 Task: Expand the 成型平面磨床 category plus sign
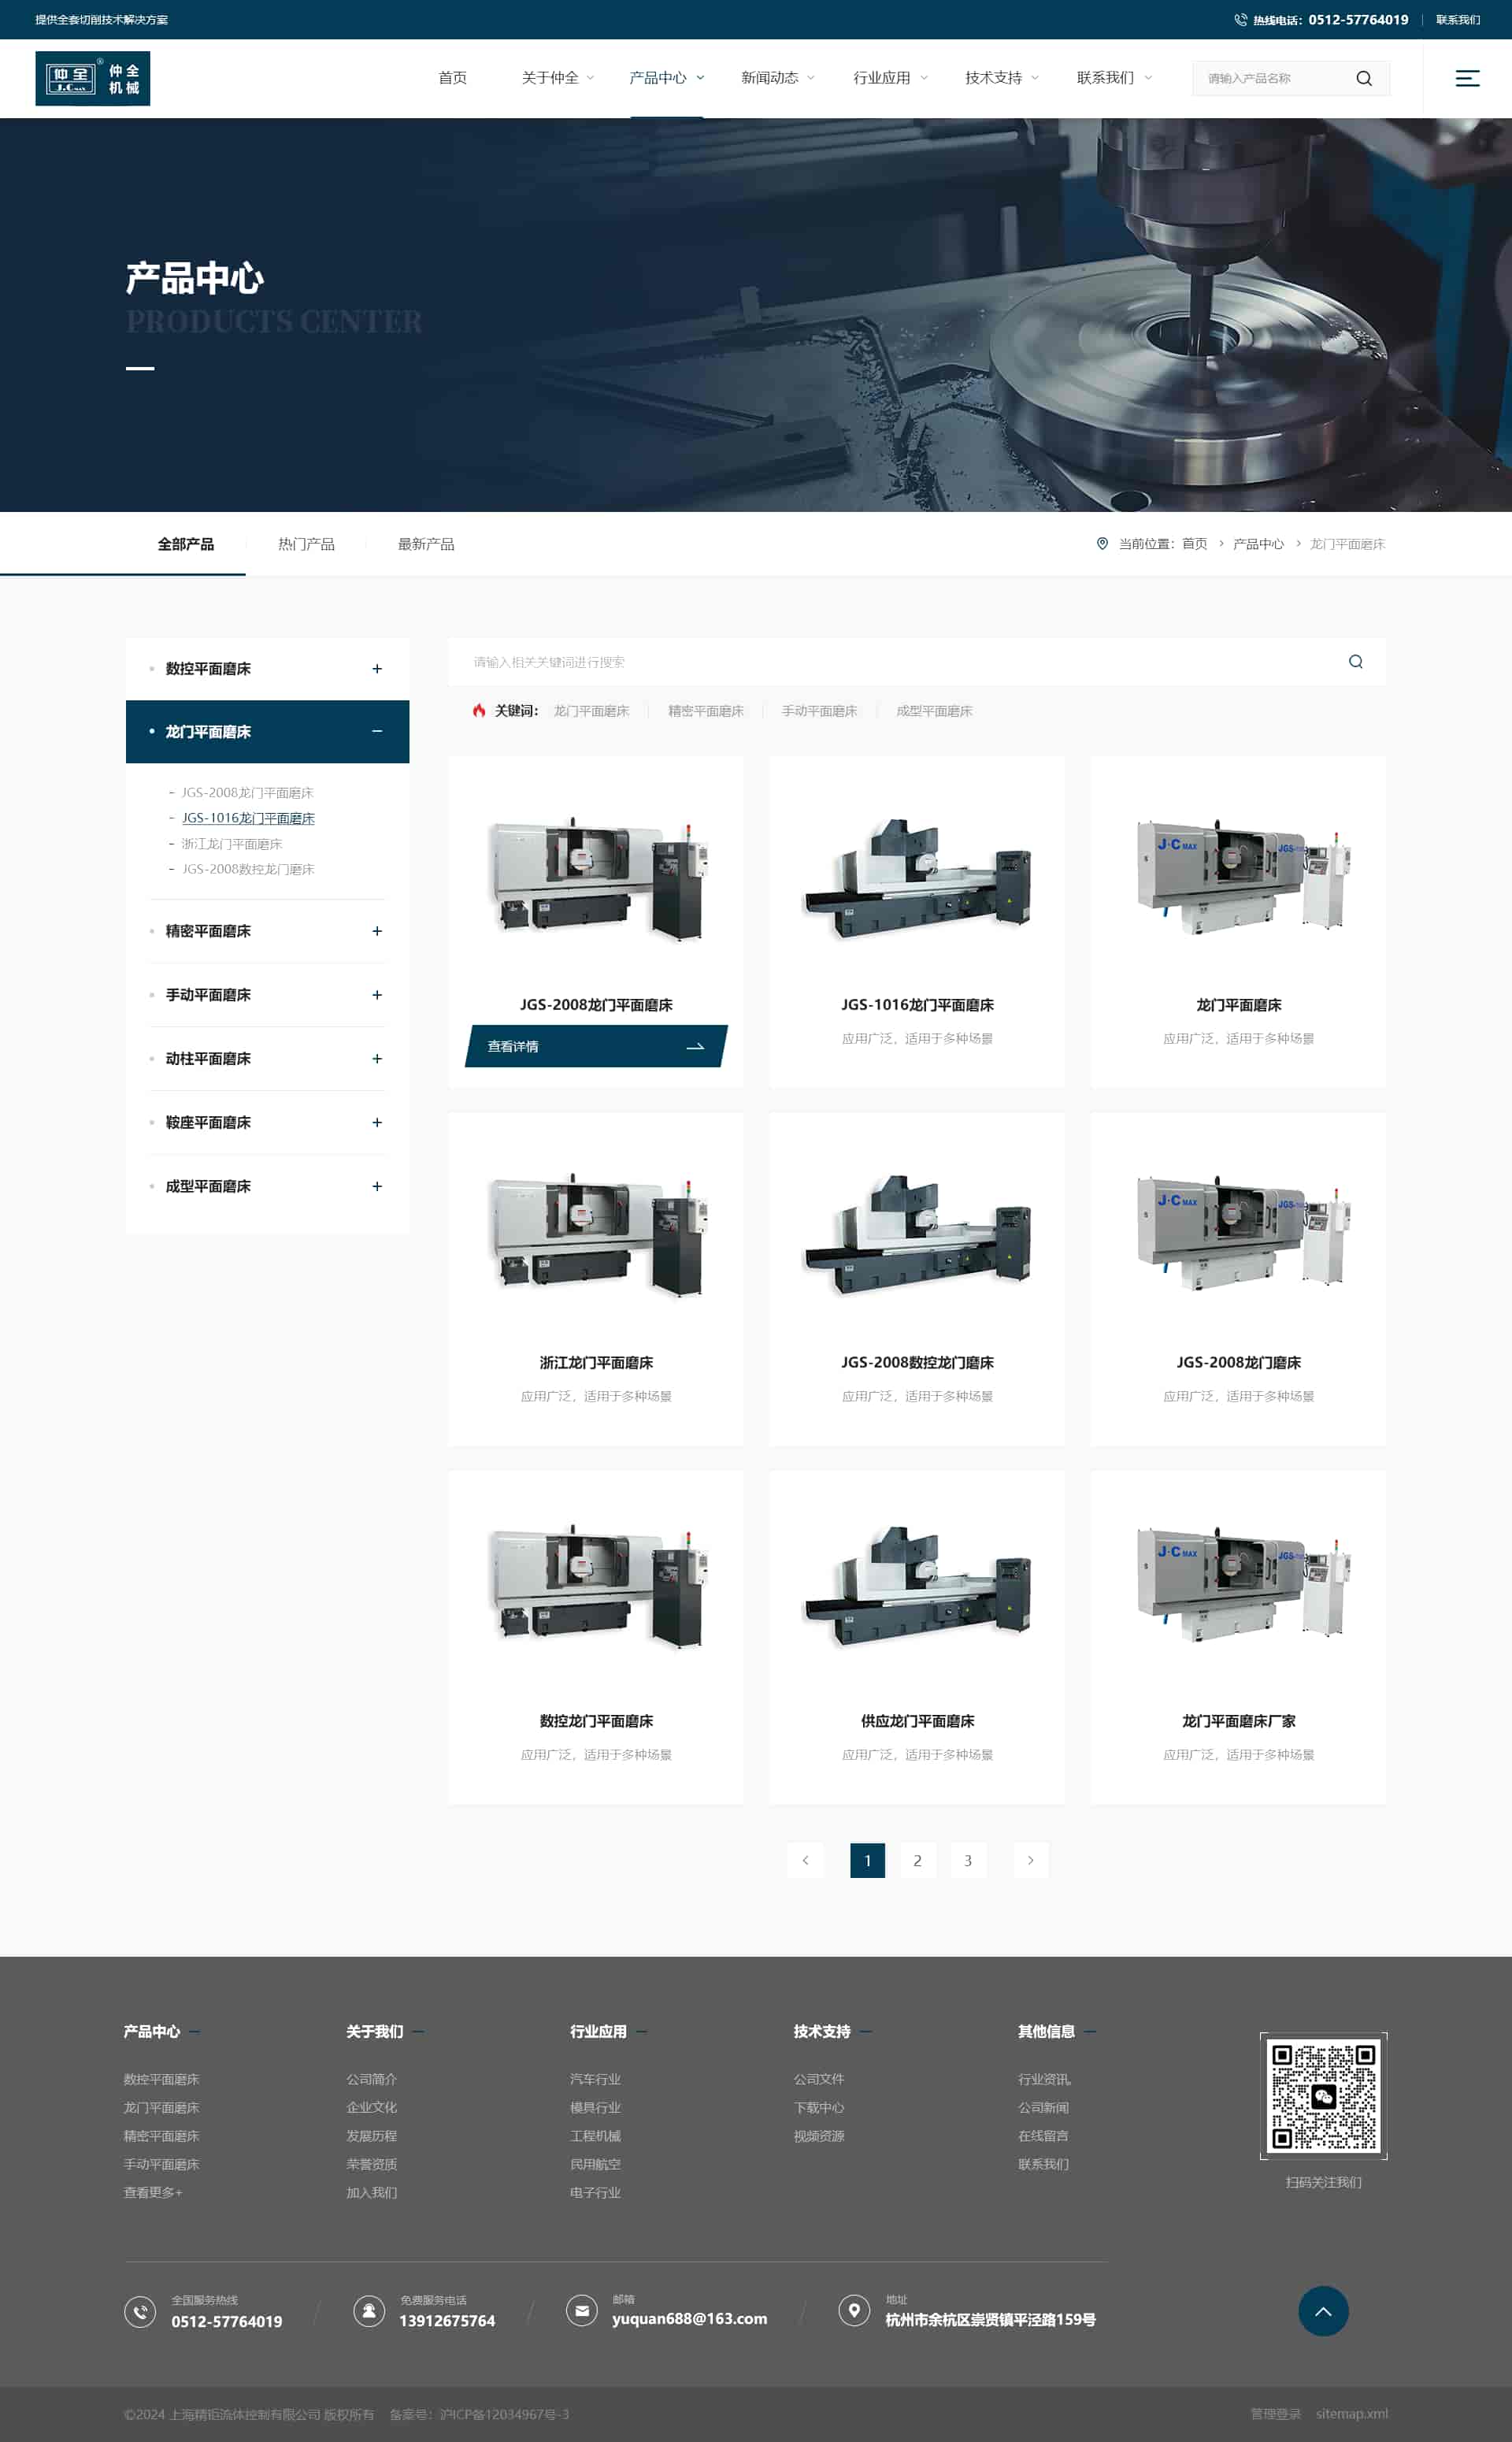[x=377, y=1186]
